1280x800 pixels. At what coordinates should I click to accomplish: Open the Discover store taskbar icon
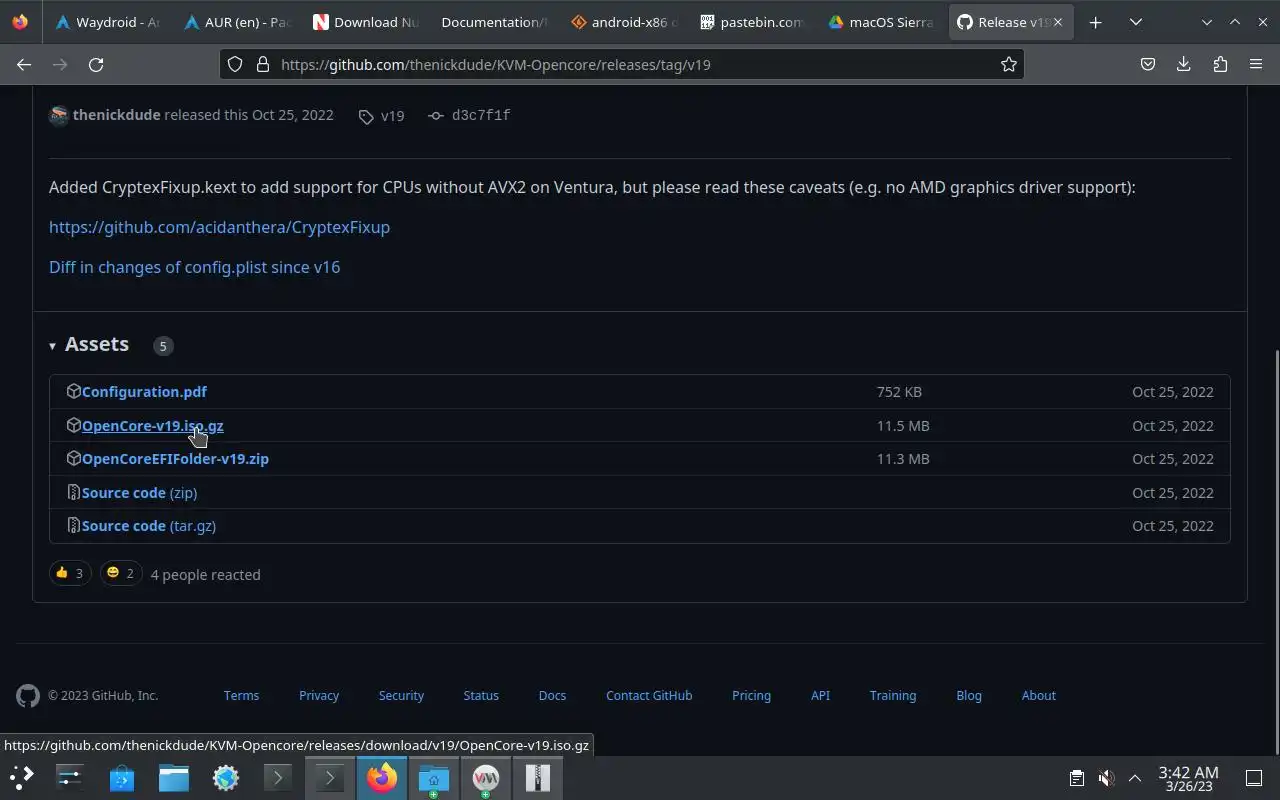coord(122,777)
